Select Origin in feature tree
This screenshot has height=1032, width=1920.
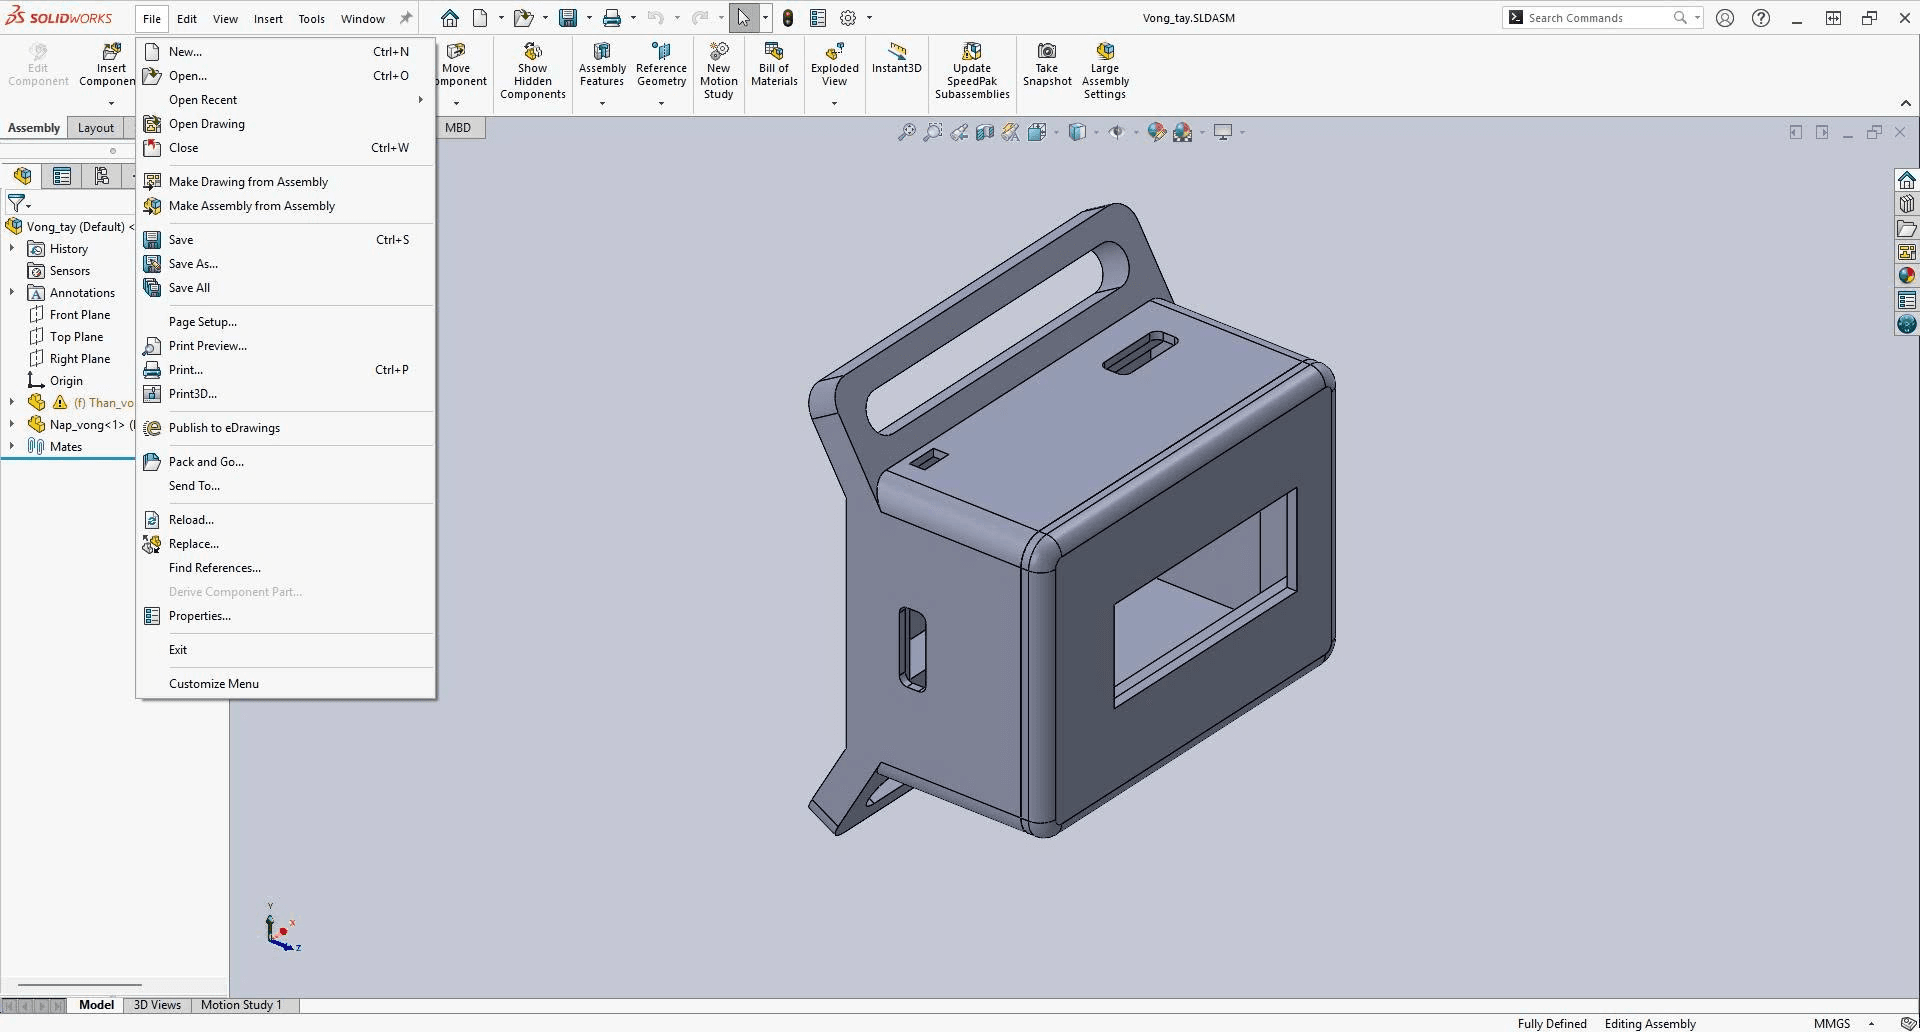[x=66, y=380]
